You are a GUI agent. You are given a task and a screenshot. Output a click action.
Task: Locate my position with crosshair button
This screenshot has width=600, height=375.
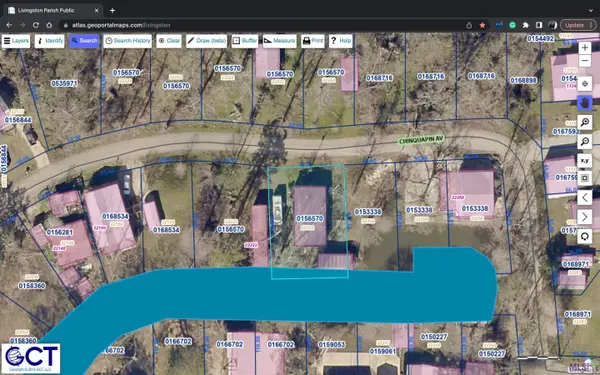coord(585,84)
